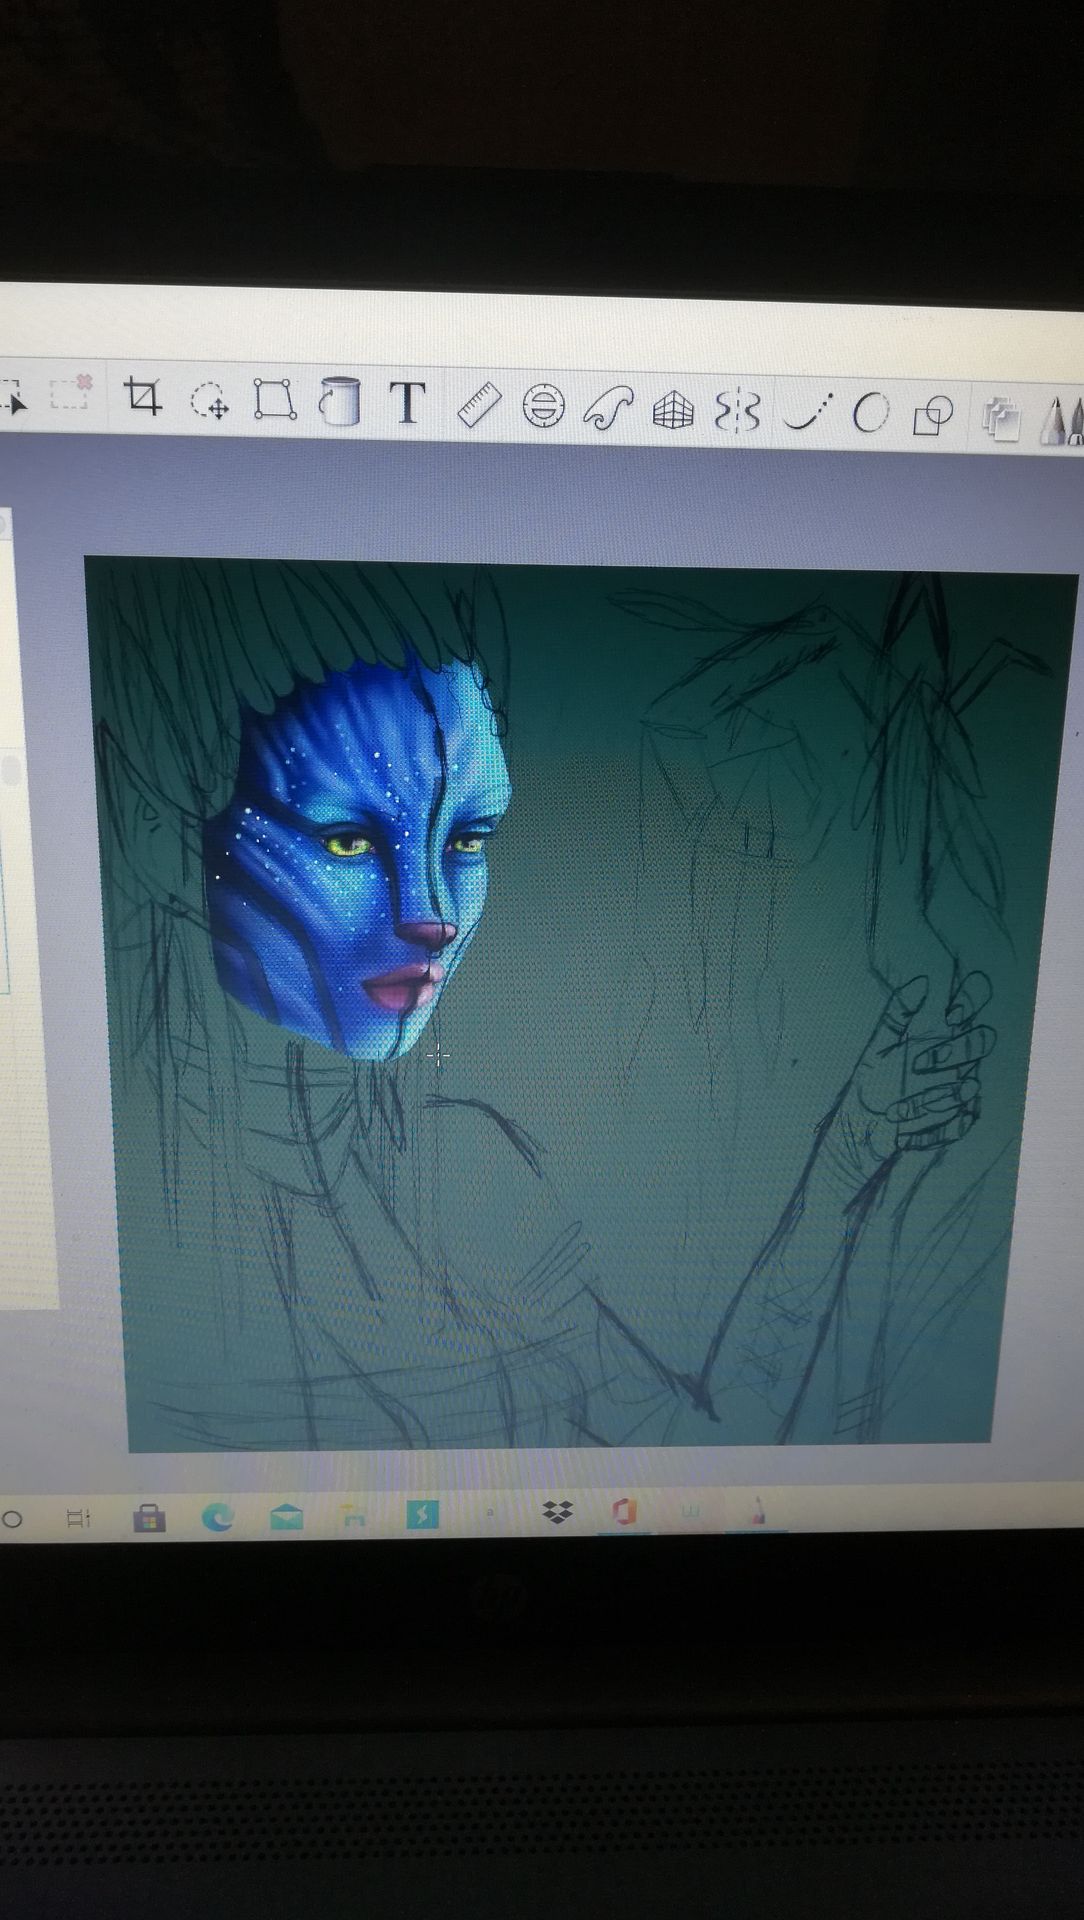Launch Microsoft Edge from taskbar
Screen dimensions: 1084x1920
(x=217, y=1518)
